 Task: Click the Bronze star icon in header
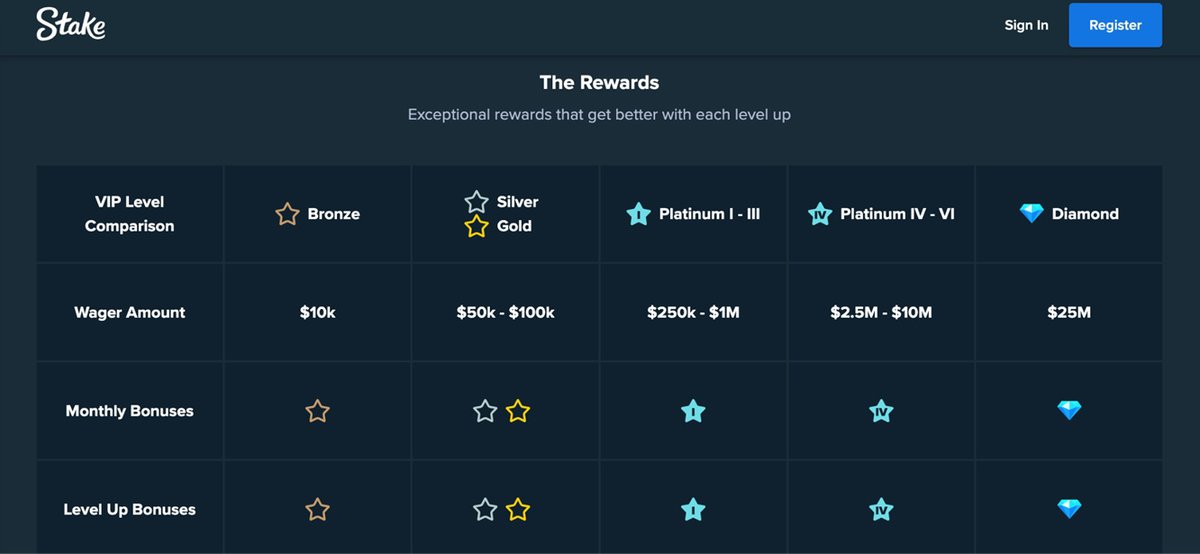click(x=287, y=214)
